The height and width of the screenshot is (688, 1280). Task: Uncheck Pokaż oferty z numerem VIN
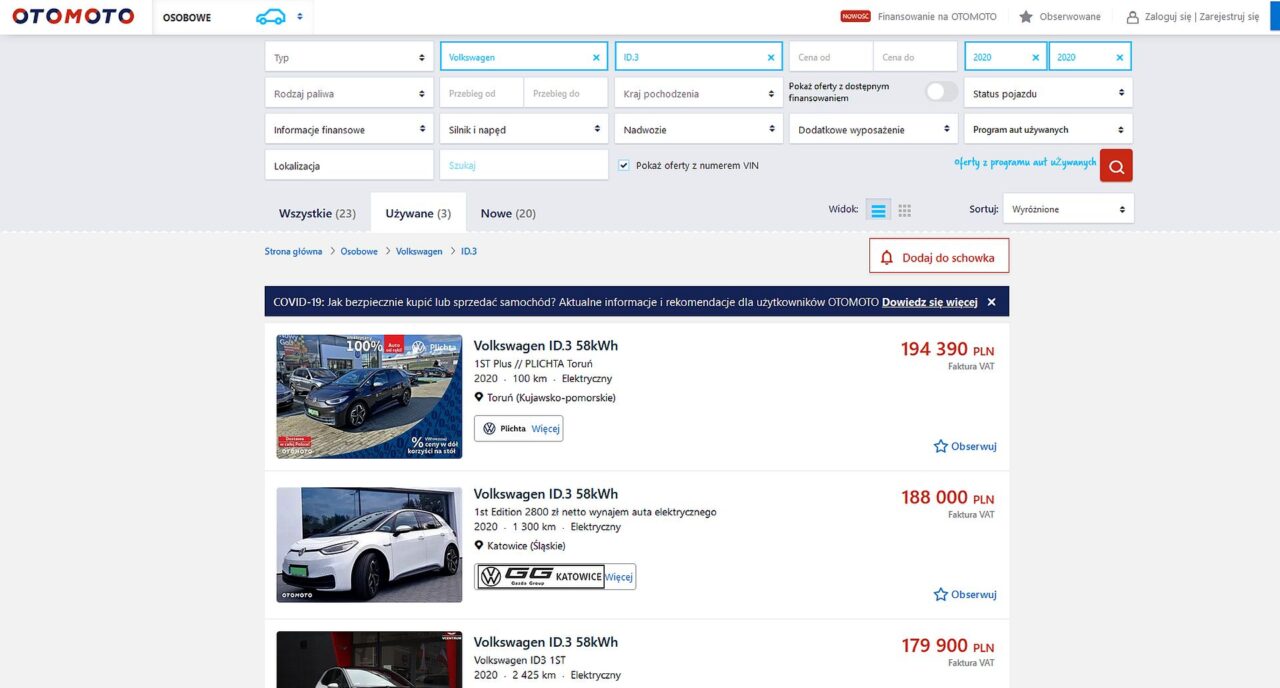pos(624,165)
